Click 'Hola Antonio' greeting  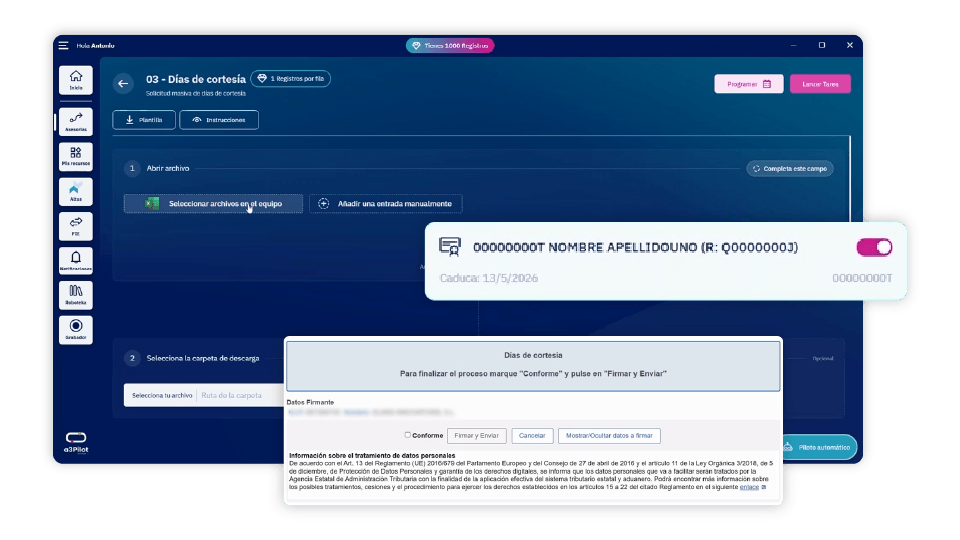tap(96, 45)
